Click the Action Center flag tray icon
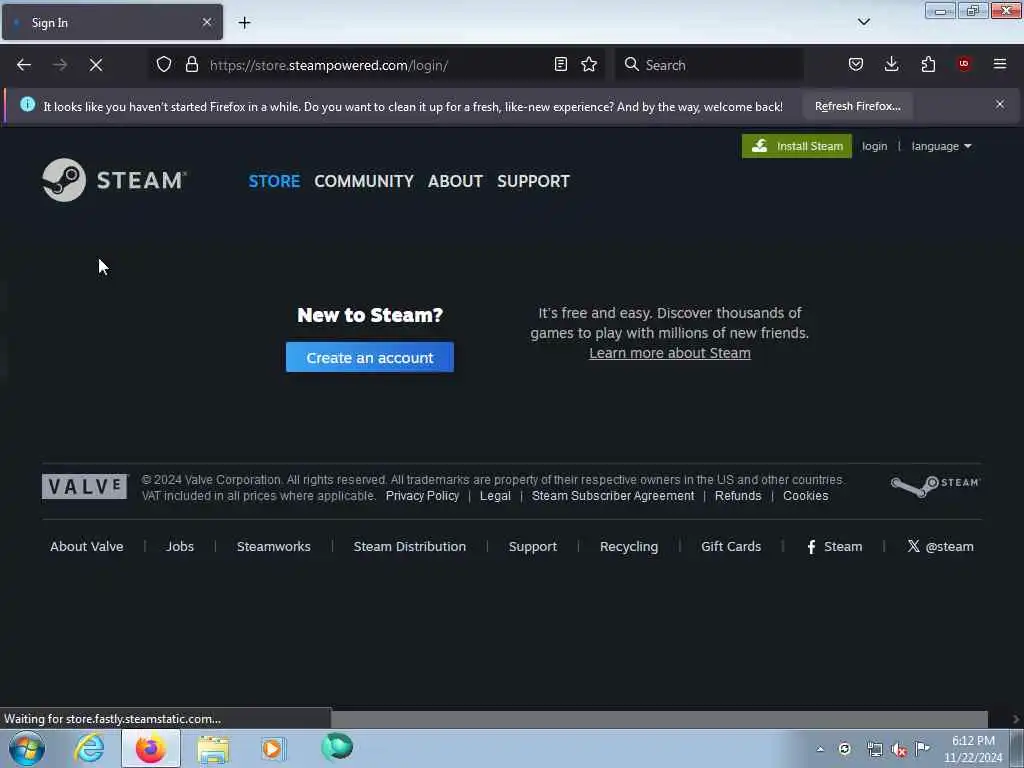This screenshot has width=1024, height=768. click(923, 749)
